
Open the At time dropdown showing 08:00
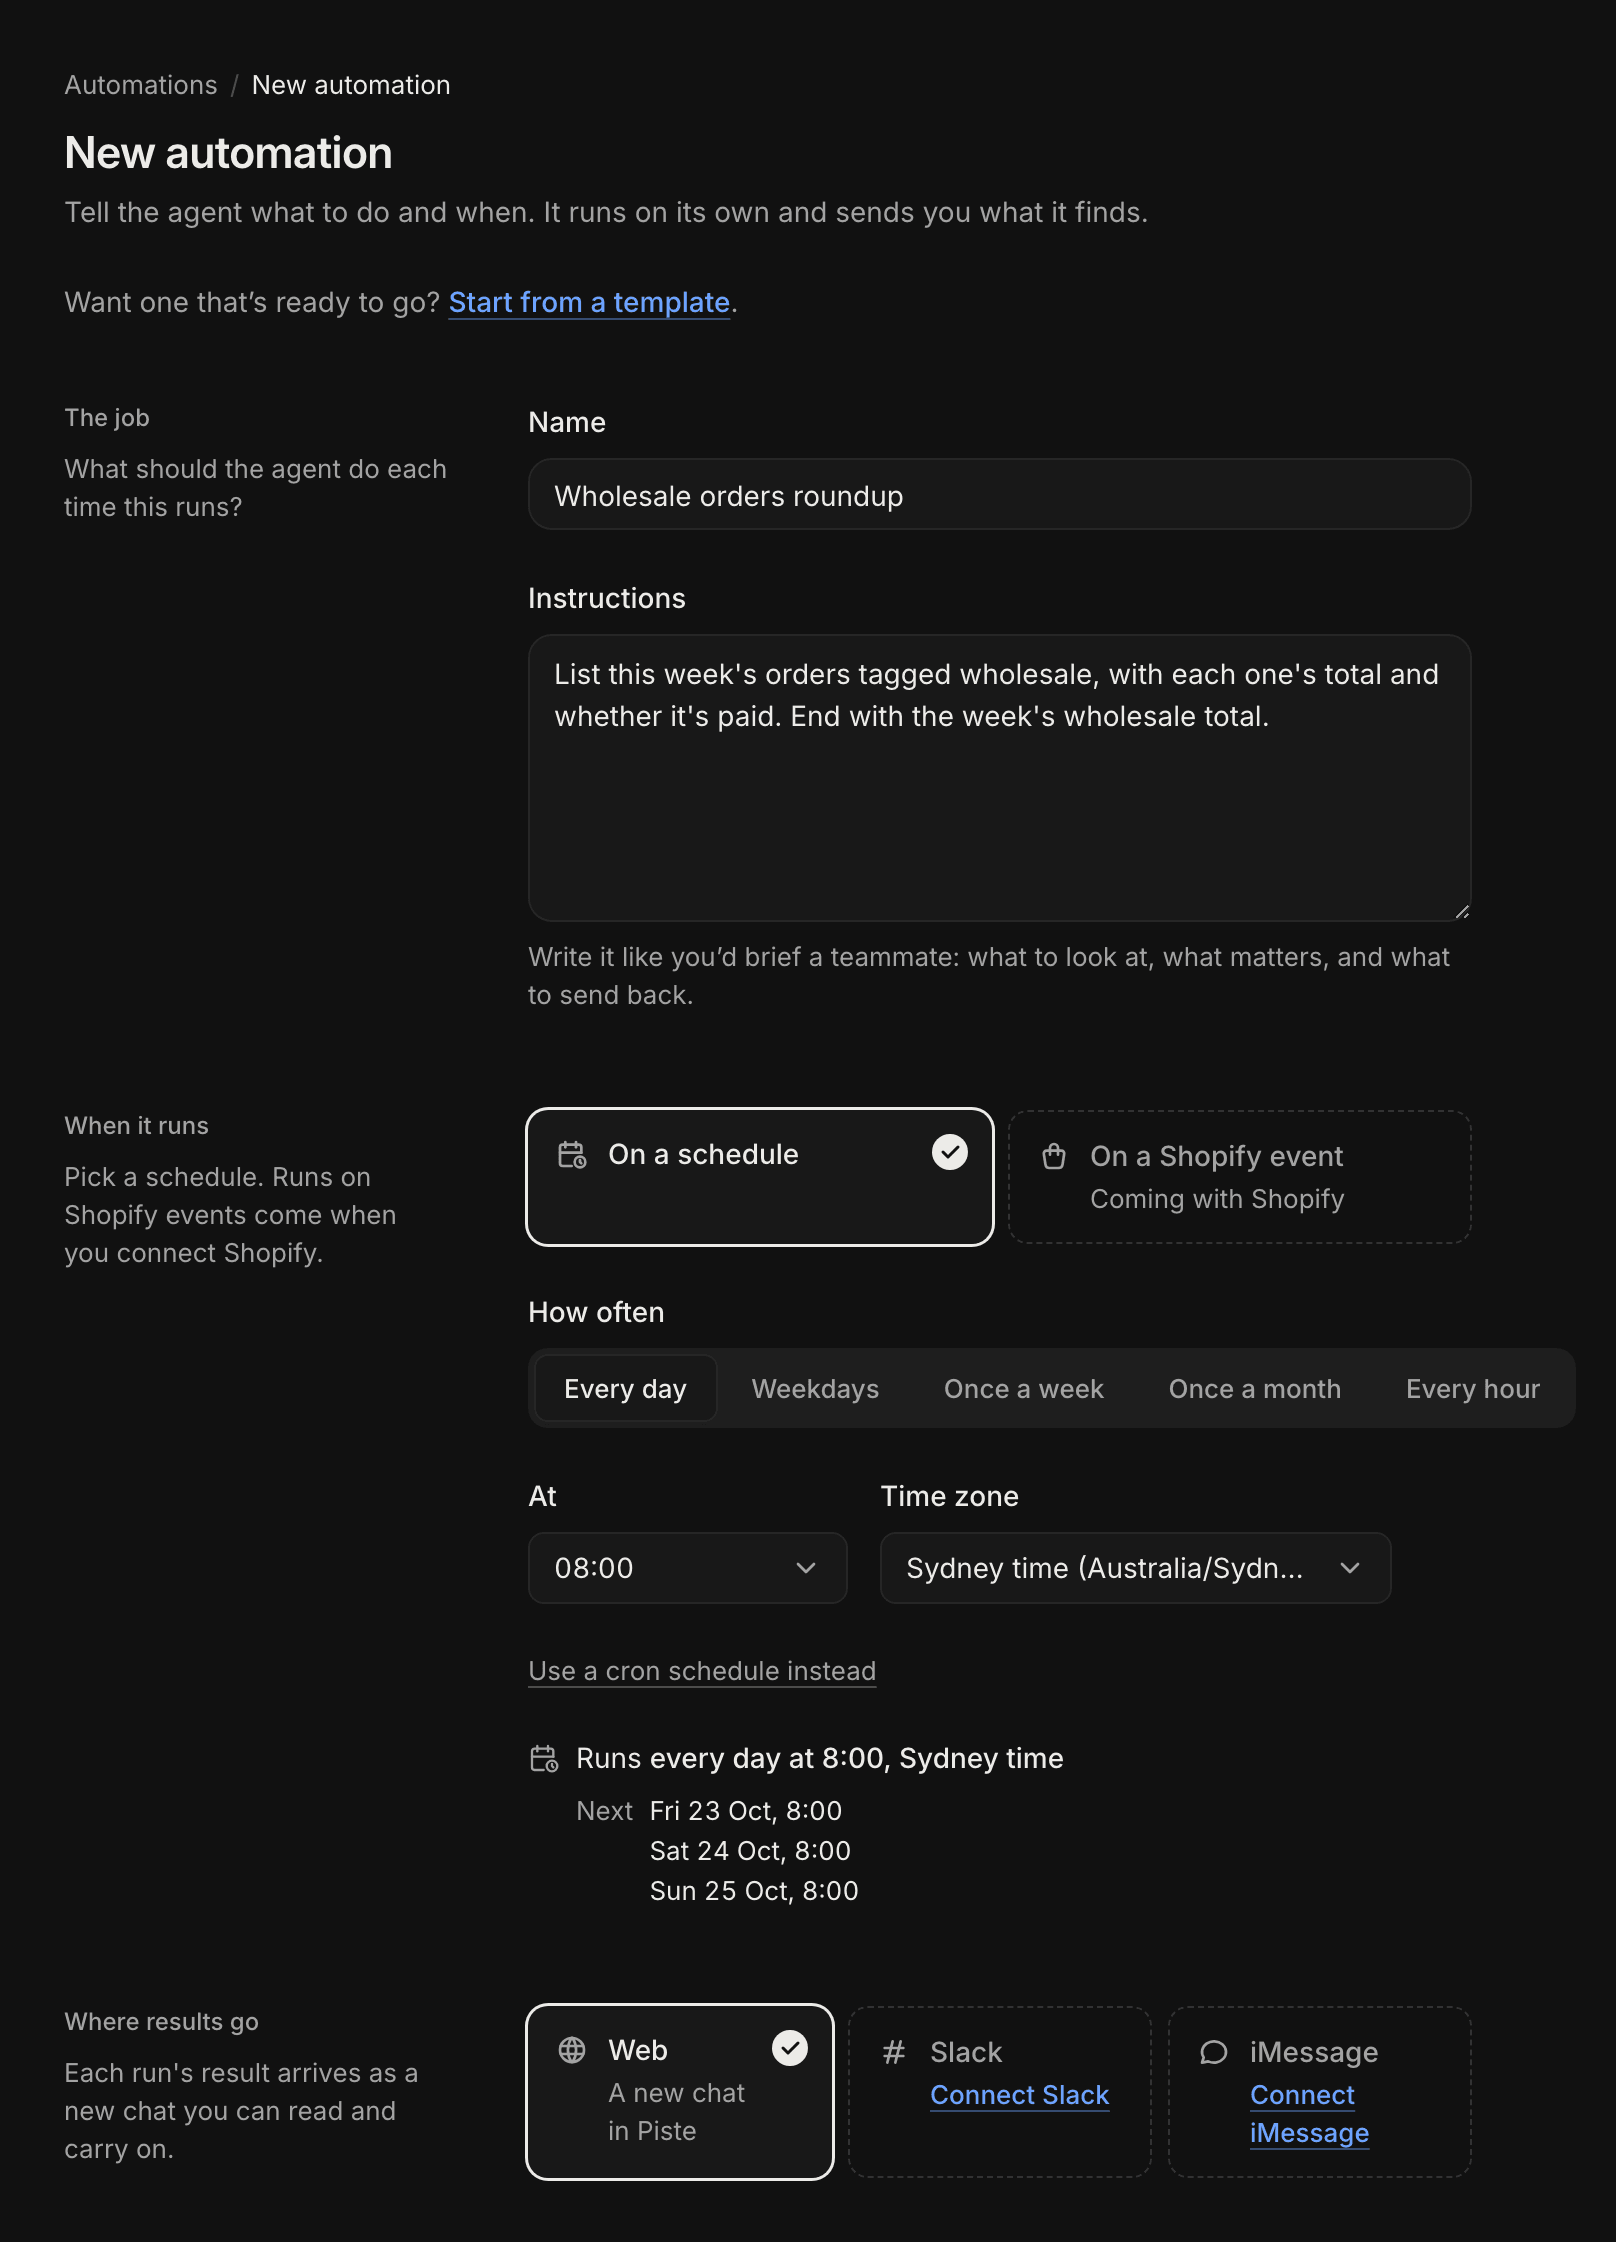688,1568
